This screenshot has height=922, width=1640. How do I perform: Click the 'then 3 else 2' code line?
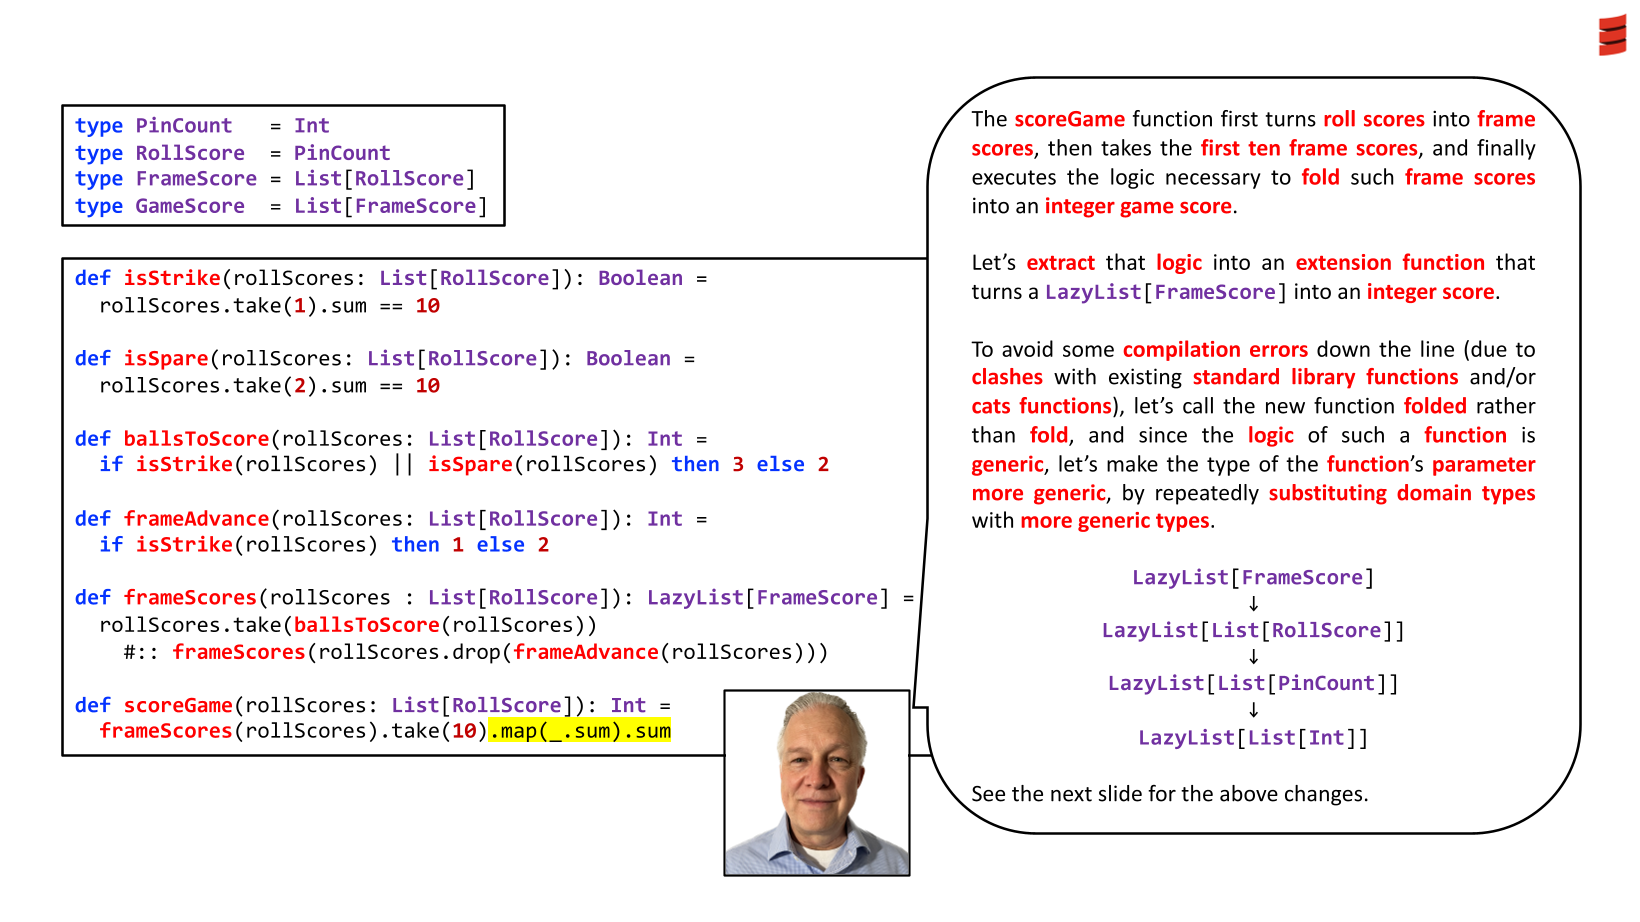click(x=464, y=465)
